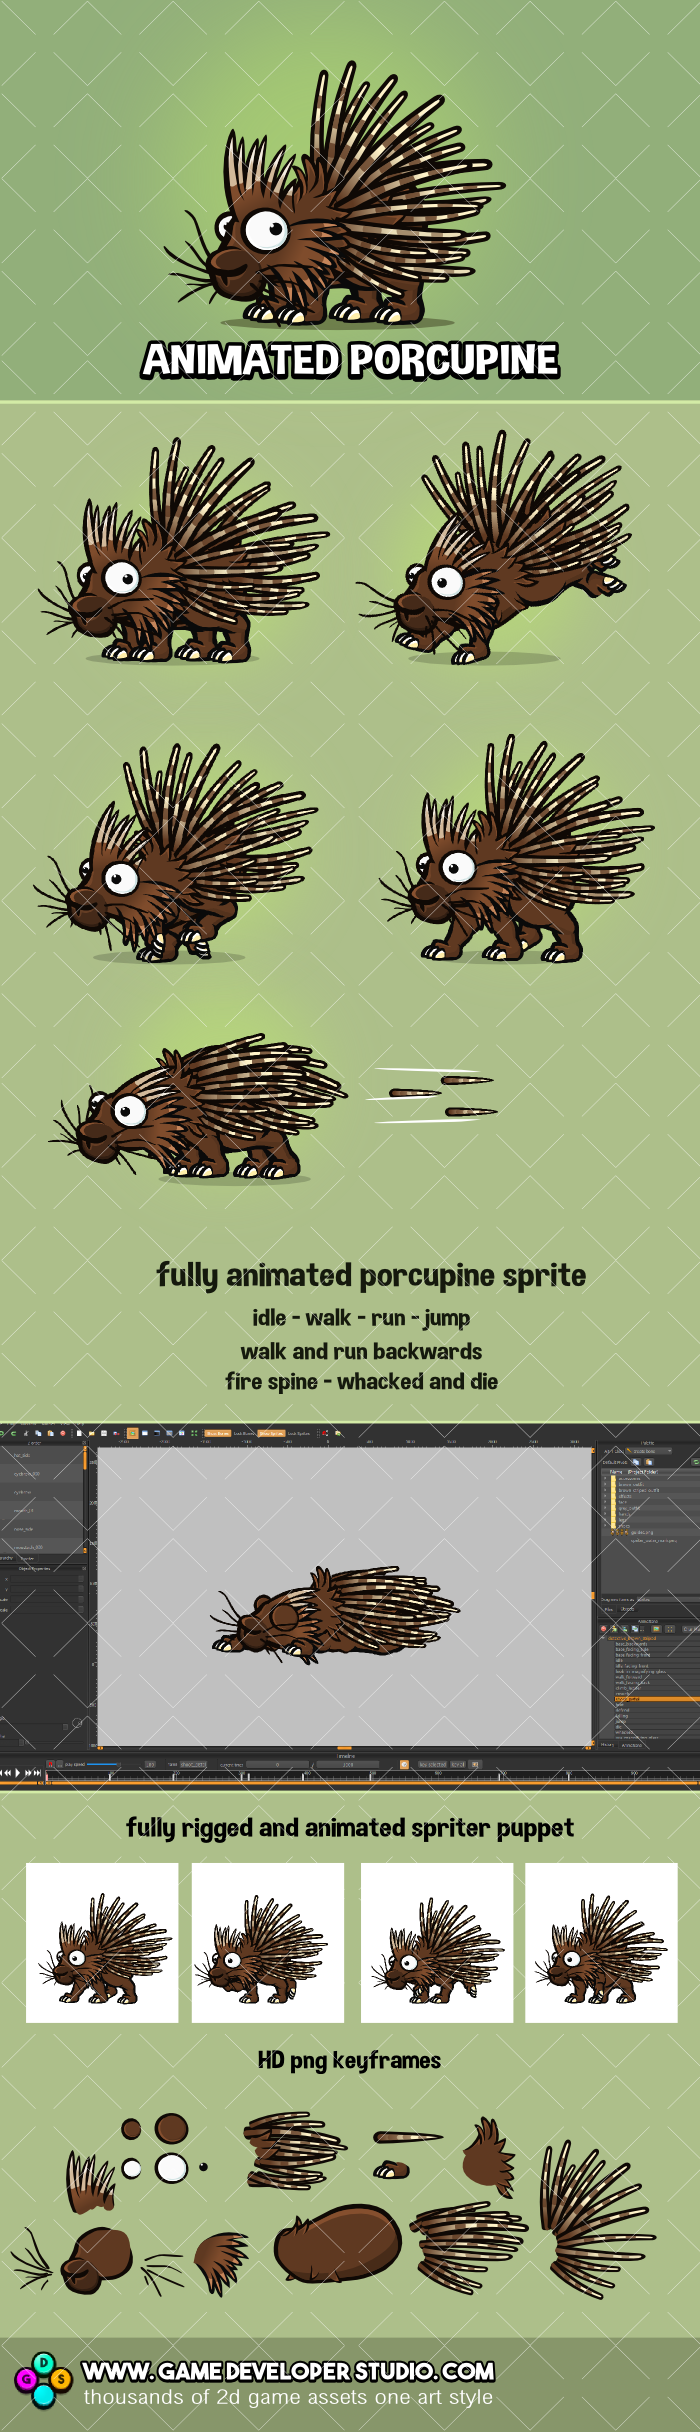Click the green icon in Animations panel toolbar
The height and width of the screenshot is (2432, 700).
point(625,1629)
